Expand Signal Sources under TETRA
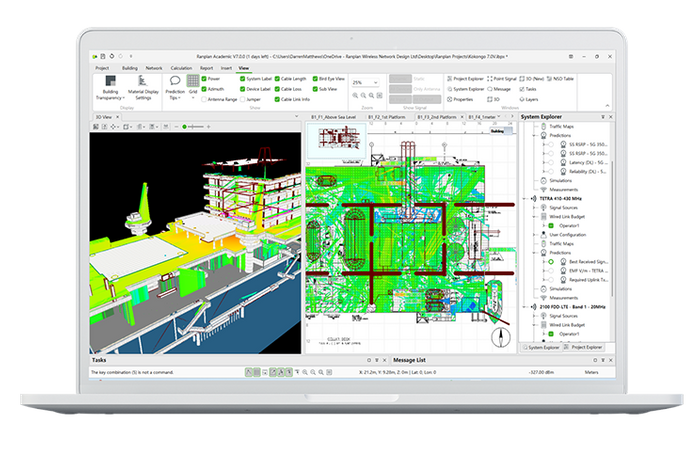Image resolution: width=700 pixels, height=453 pixels. point(534,208)
